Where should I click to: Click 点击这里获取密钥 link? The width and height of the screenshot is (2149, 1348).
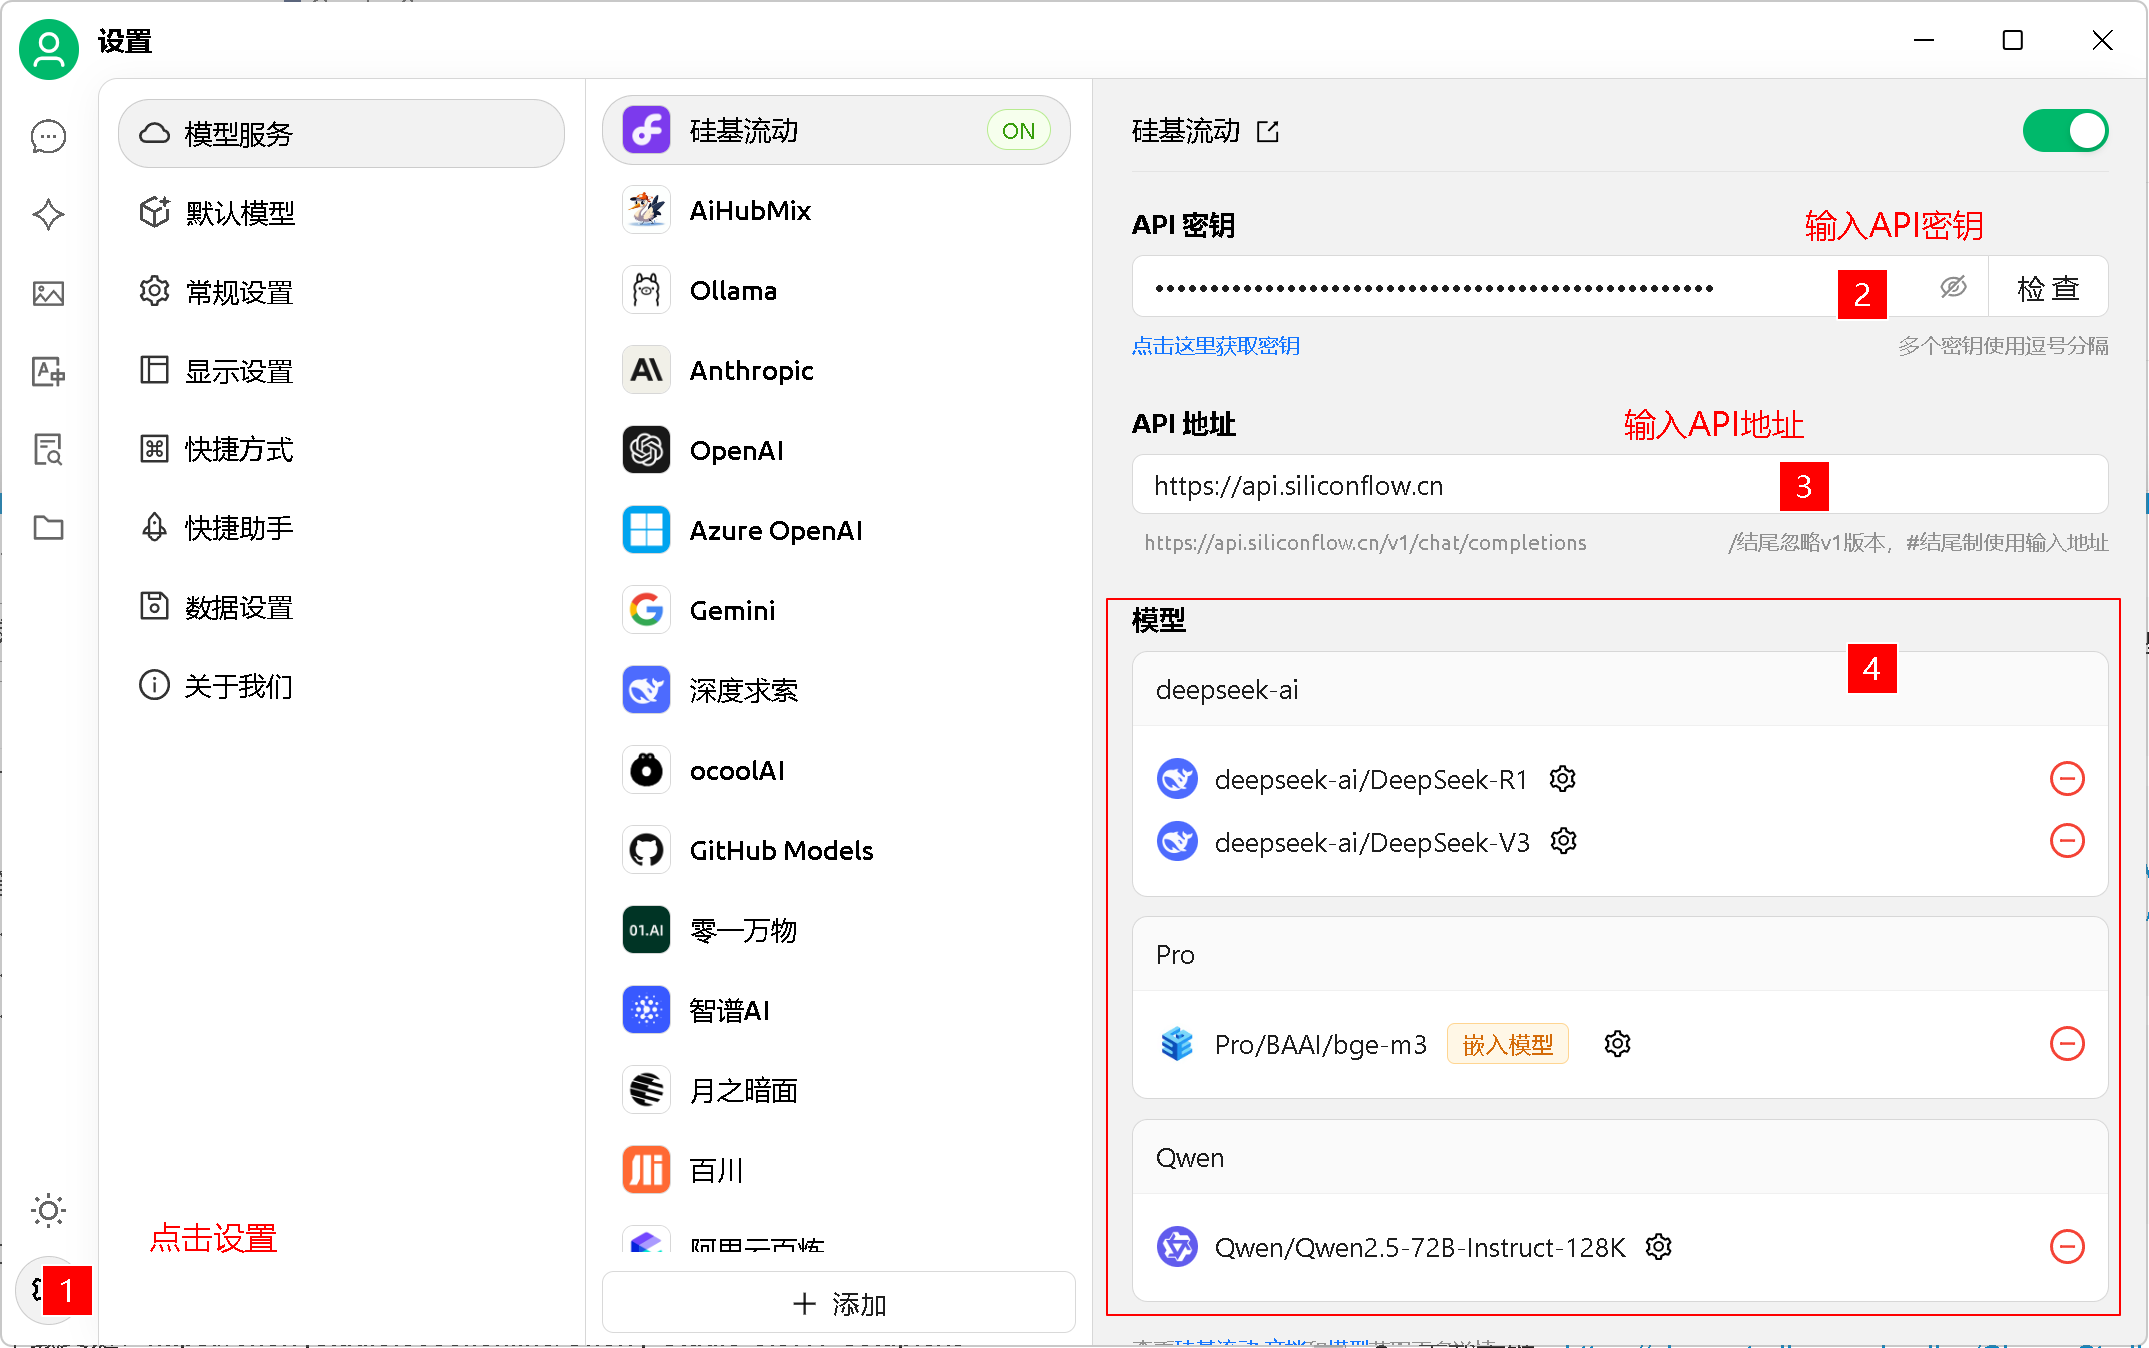1215,346
